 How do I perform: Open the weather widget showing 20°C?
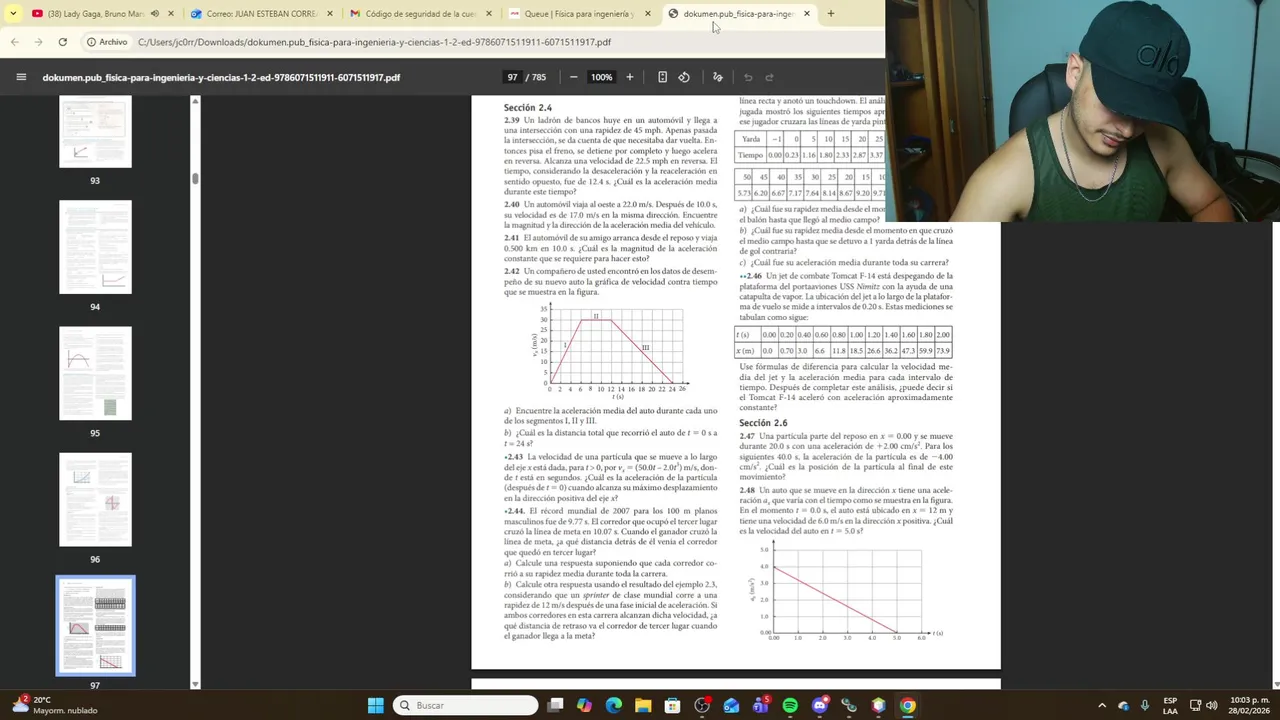coord(55,705)
